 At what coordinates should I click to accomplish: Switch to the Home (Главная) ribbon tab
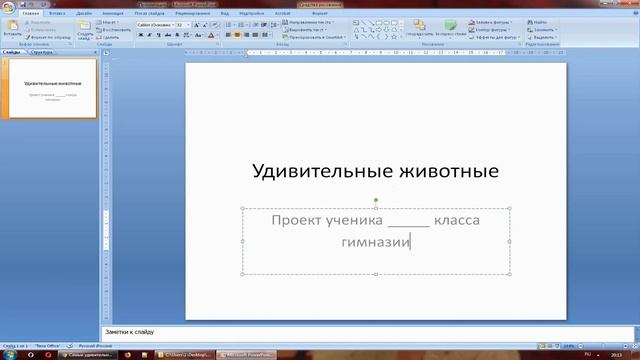pos(31,13)
